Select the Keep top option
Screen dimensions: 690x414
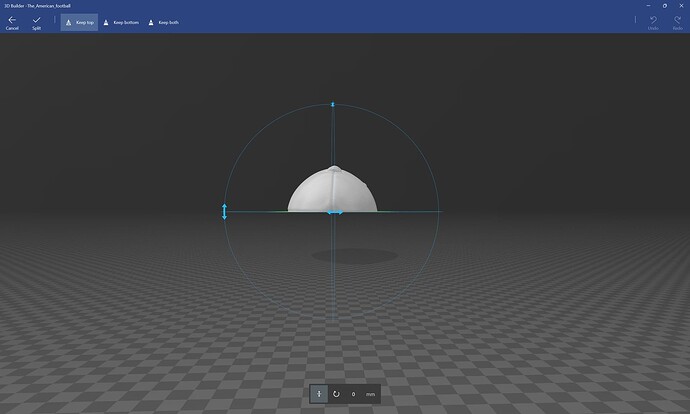(79, 22)
